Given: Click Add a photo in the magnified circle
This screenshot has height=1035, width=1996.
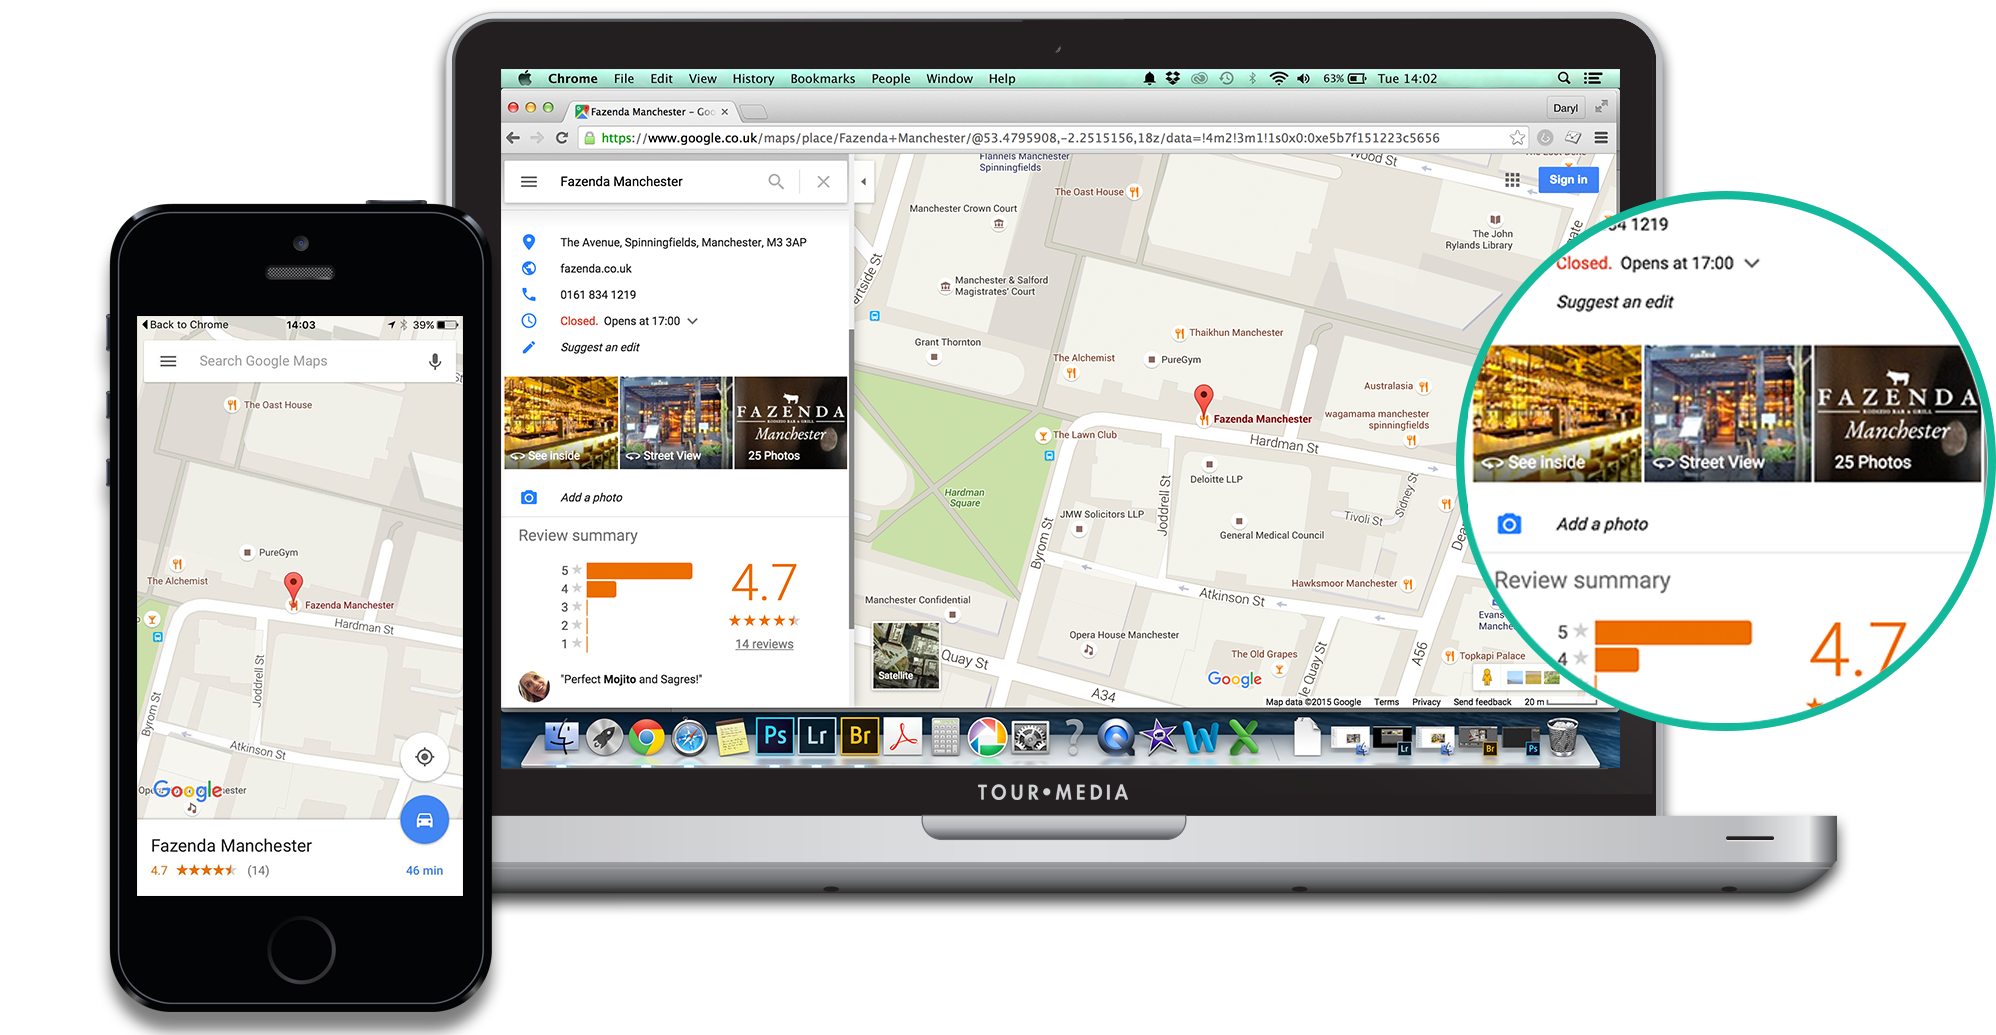Looking at the screenshot, I should (1601, 524).
